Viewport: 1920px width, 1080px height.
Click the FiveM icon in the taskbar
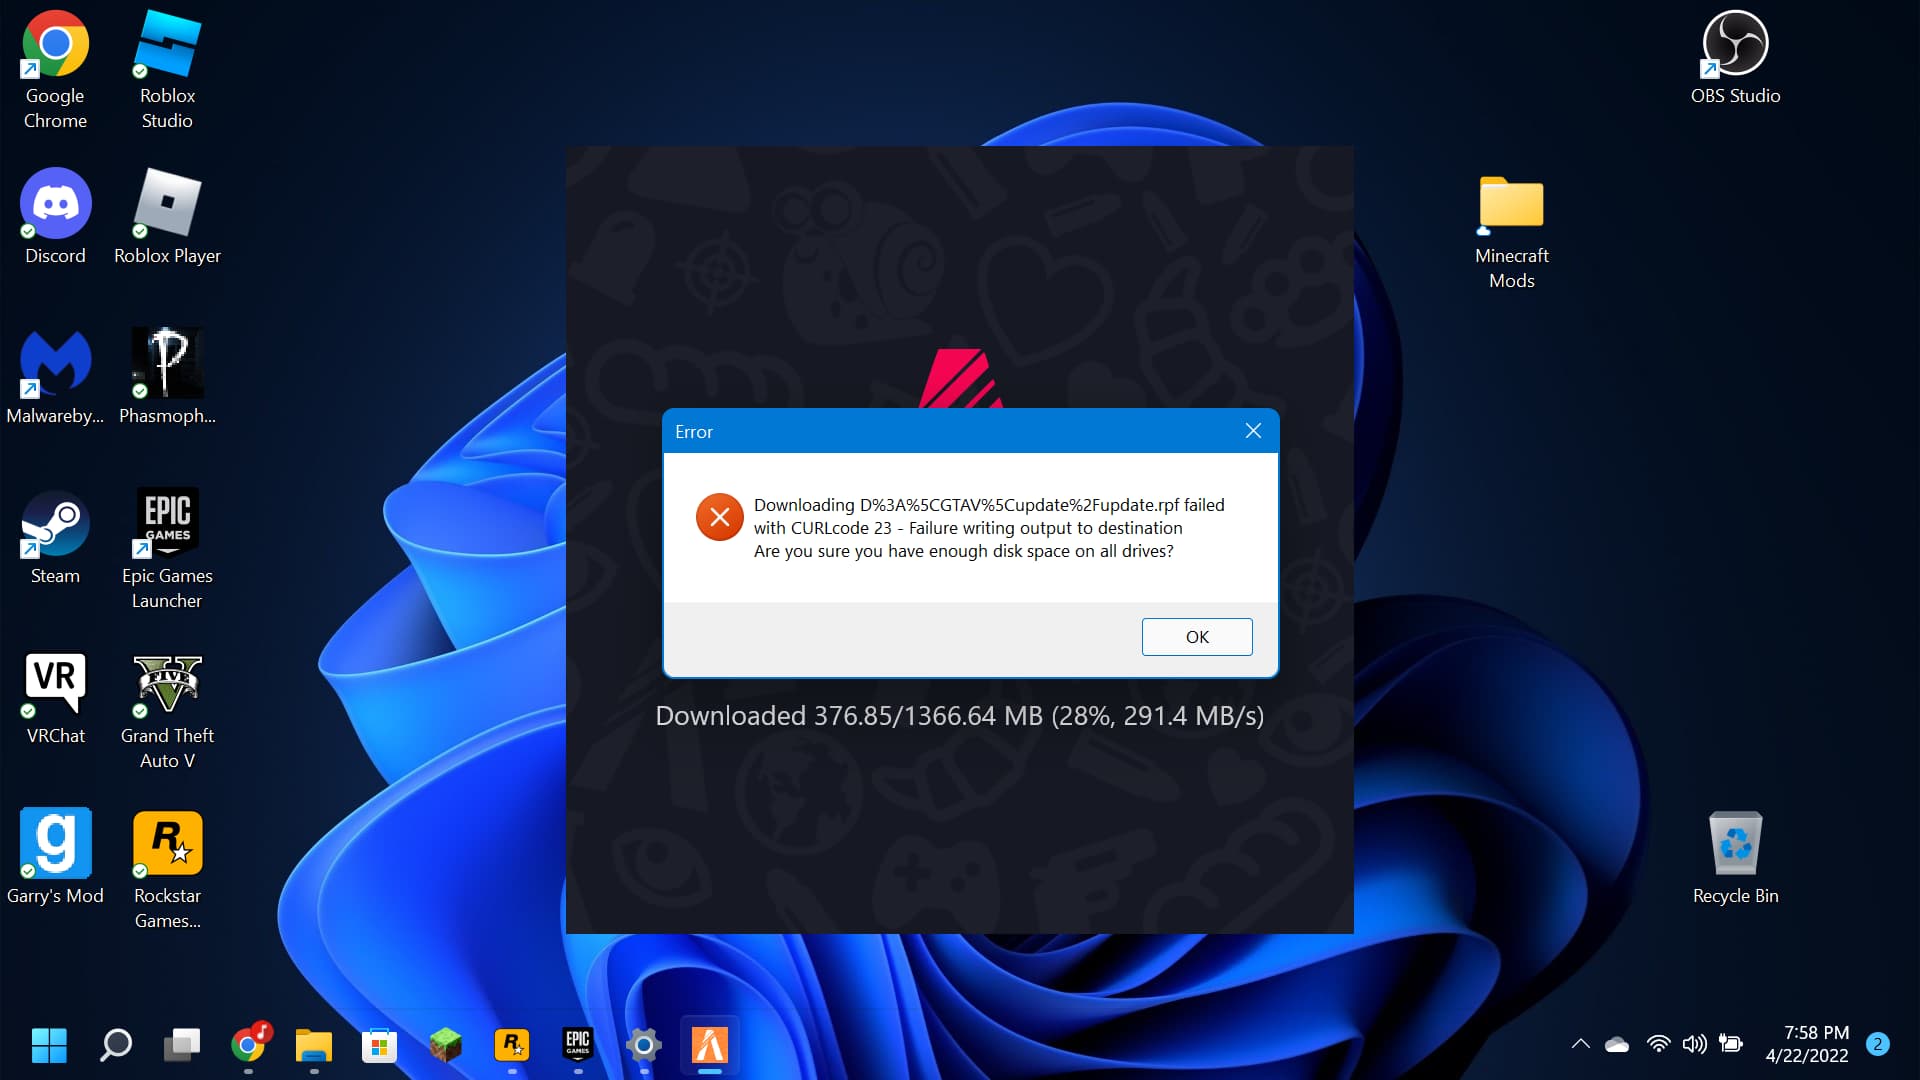click(x=709, y=1045)
